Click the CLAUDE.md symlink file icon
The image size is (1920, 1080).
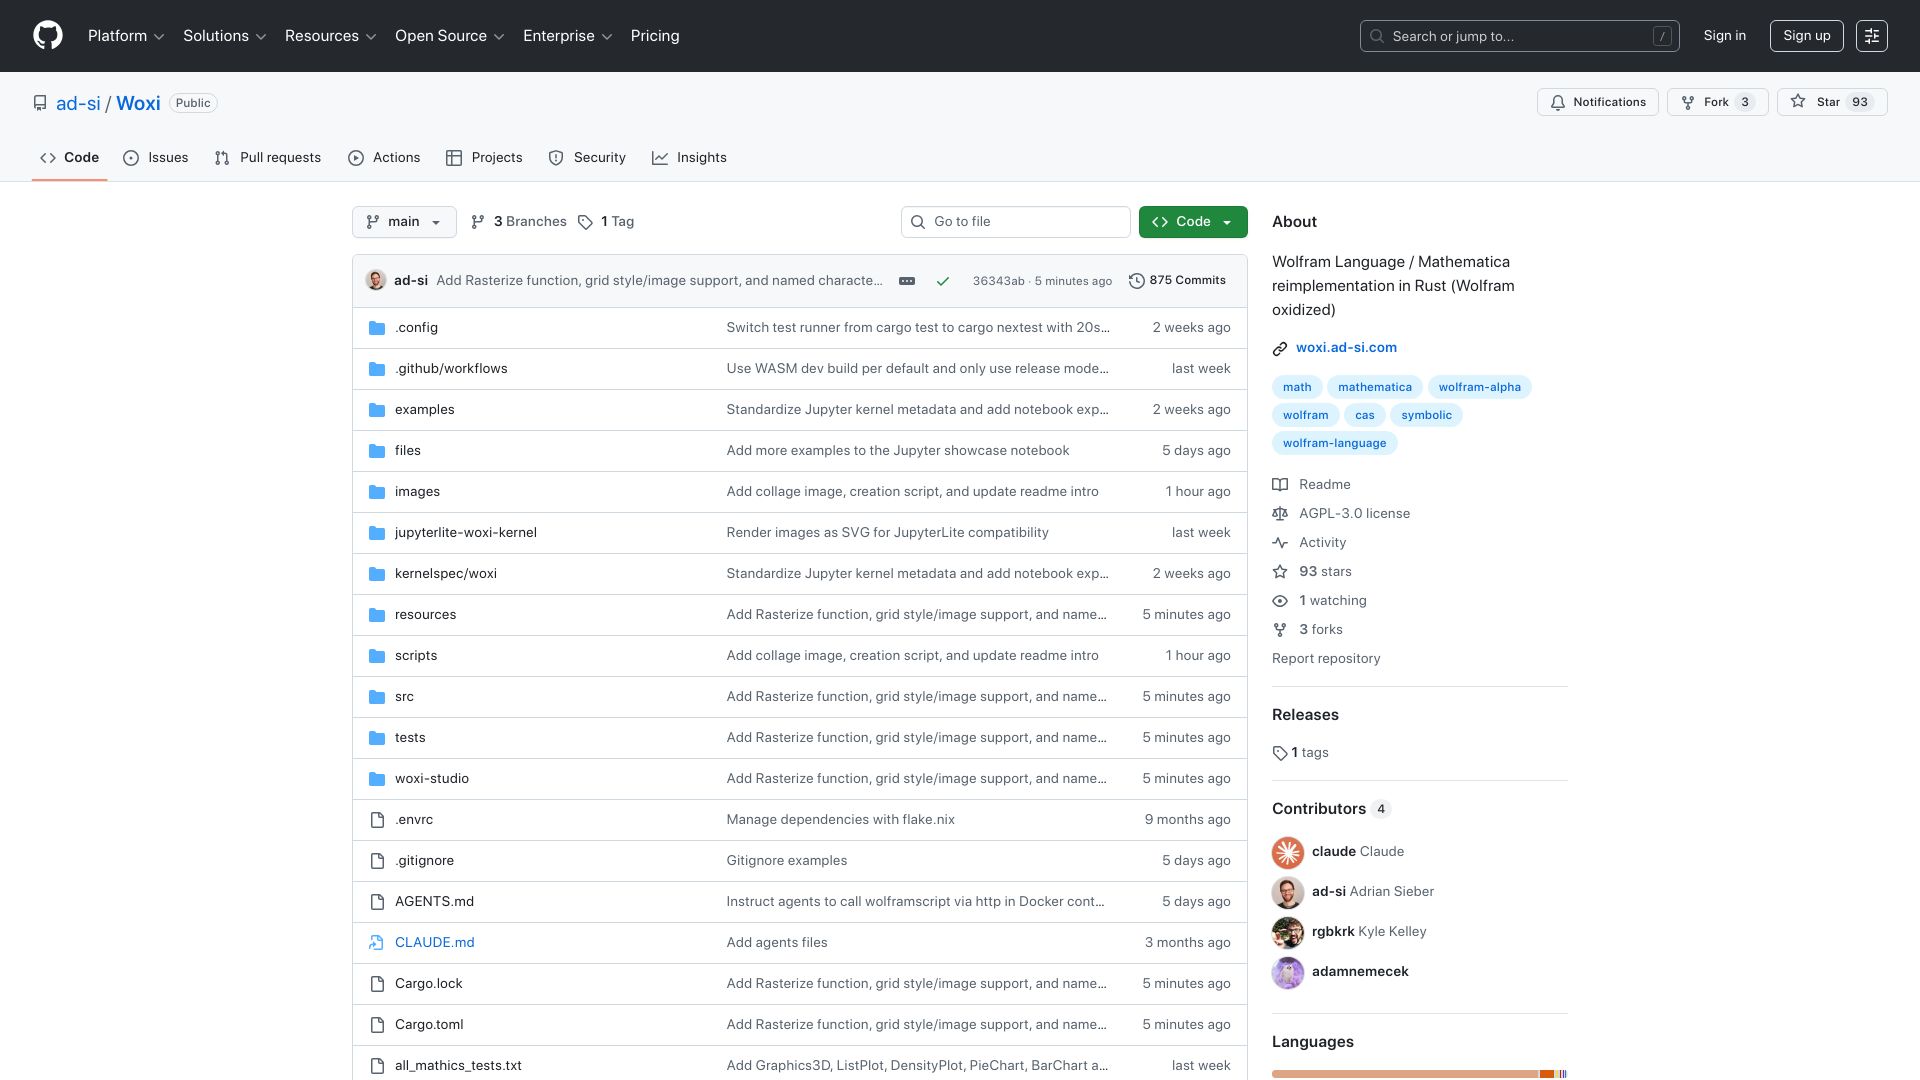[x=377, y=943]
